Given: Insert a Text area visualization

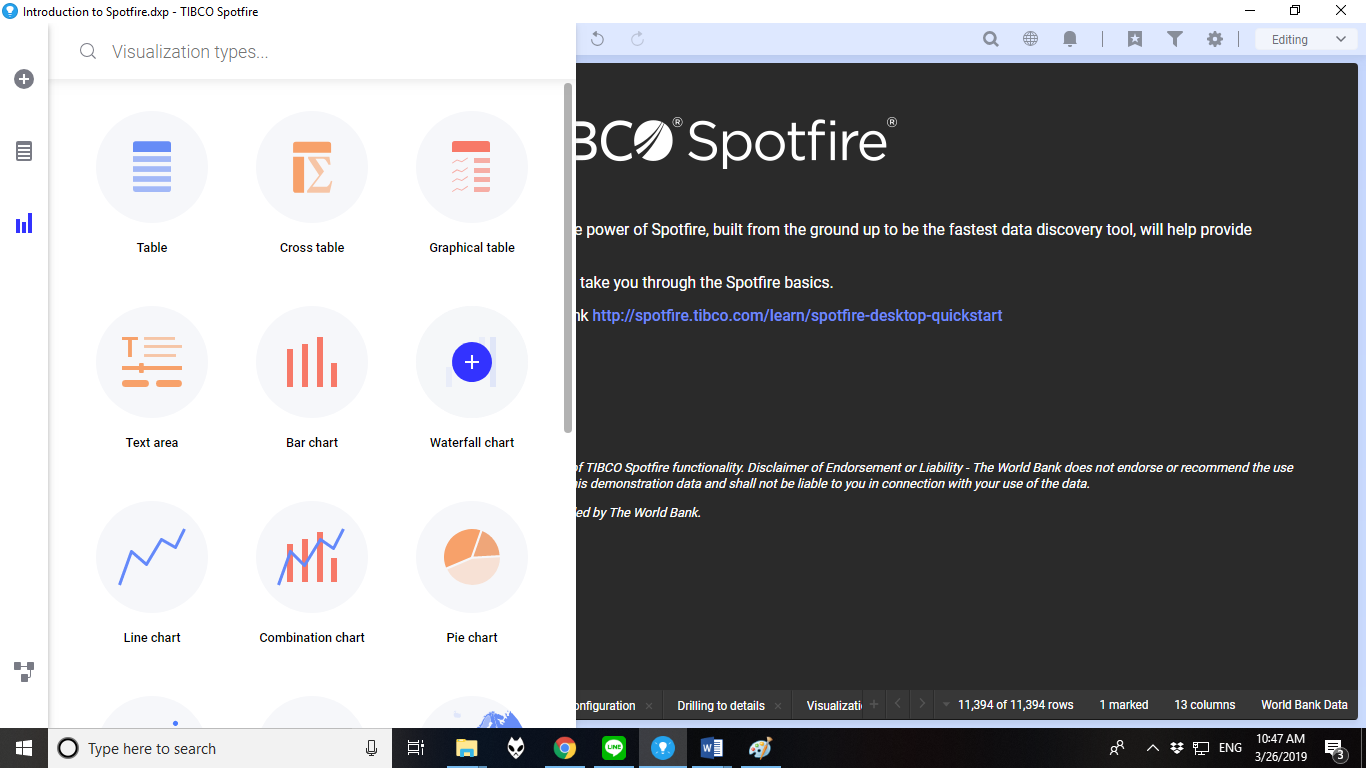Looking at the screenshot, I should 152,362.
